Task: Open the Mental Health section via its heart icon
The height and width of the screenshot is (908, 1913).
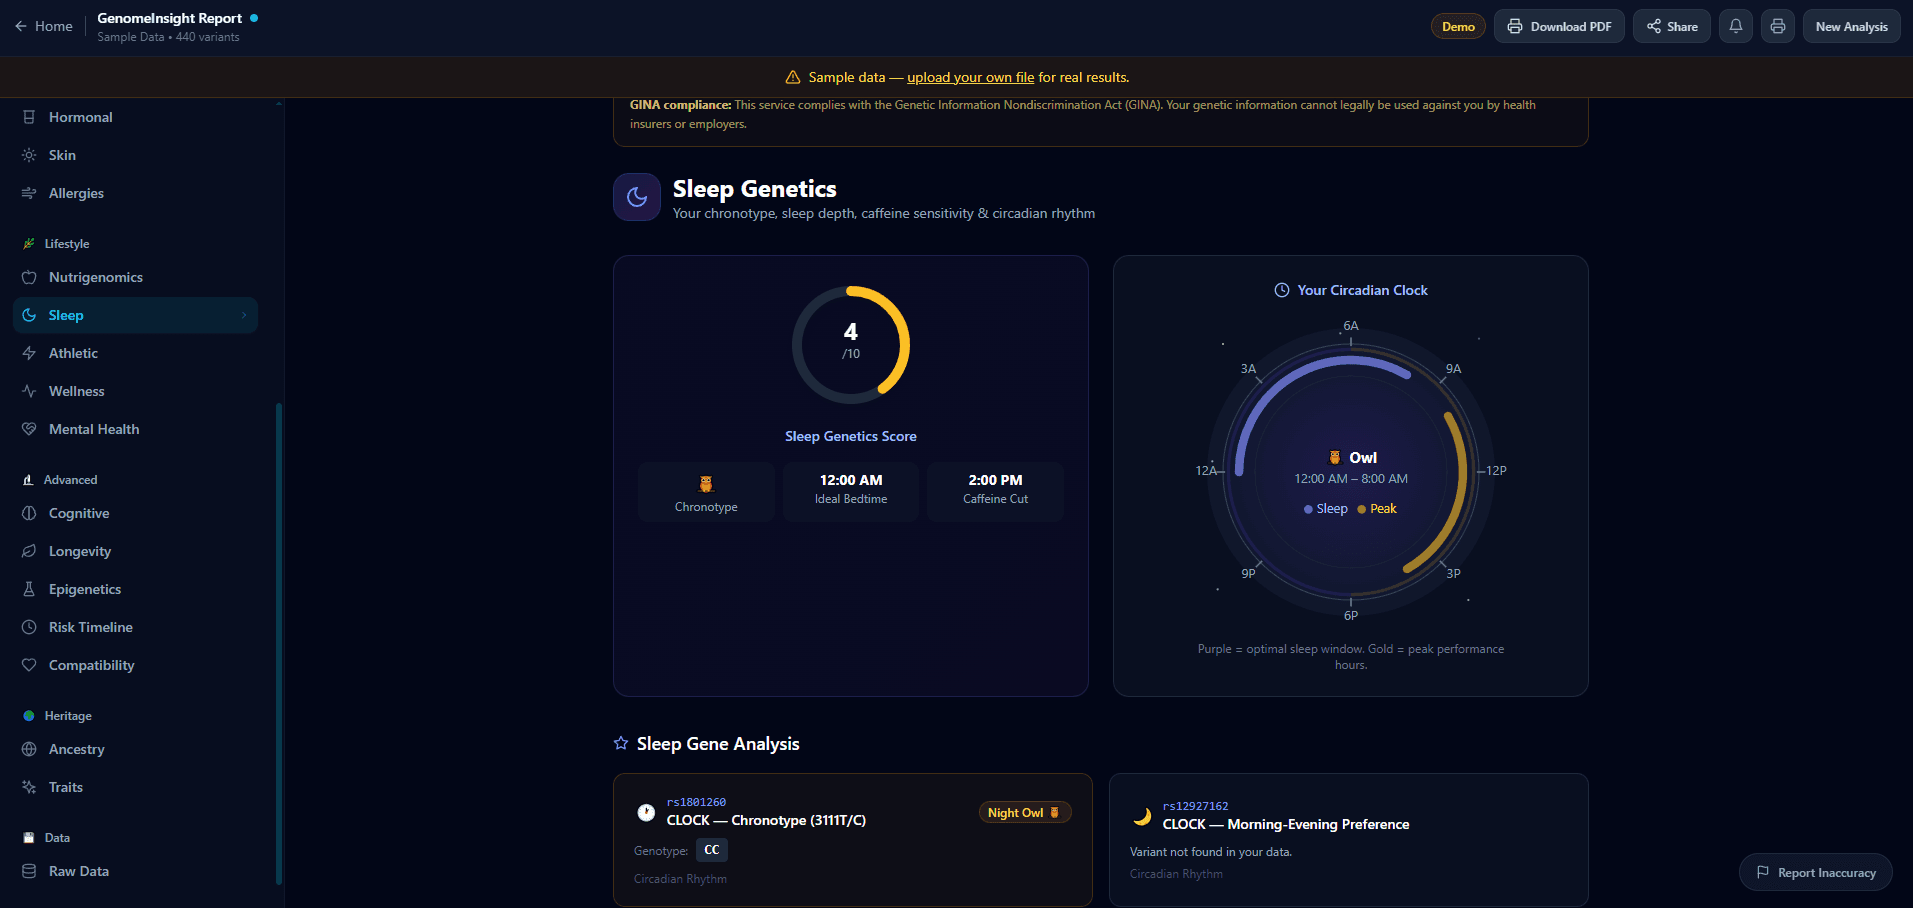Action: (30, 429)
